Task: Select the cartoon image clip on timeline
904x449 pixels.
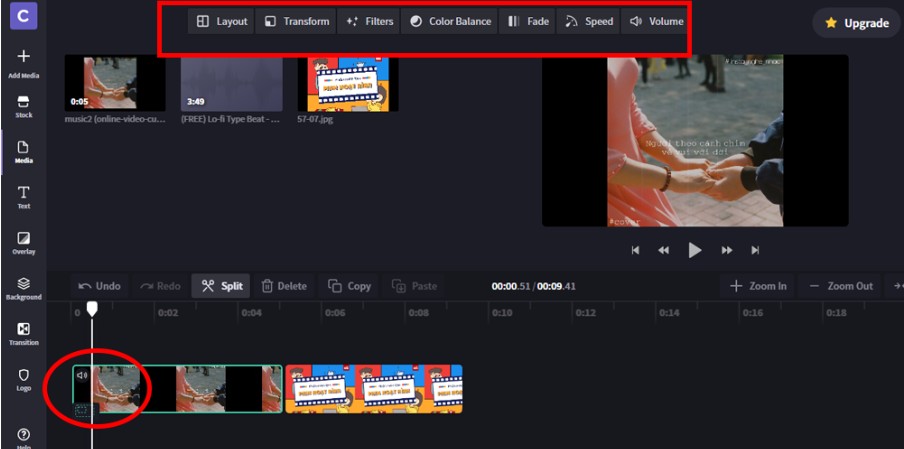Action: 374,388
